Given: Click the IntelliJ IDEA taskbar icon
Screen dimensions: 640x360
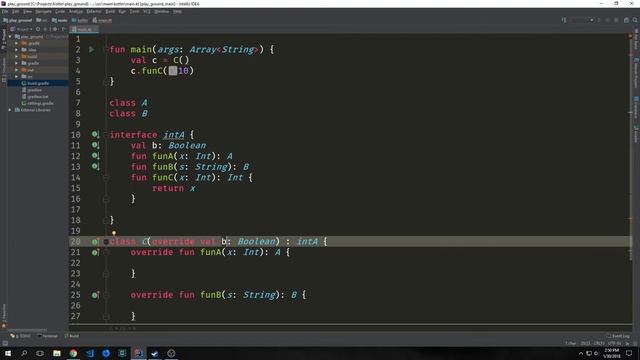Looking at the screenshot, I should click(x=138, y=353).
